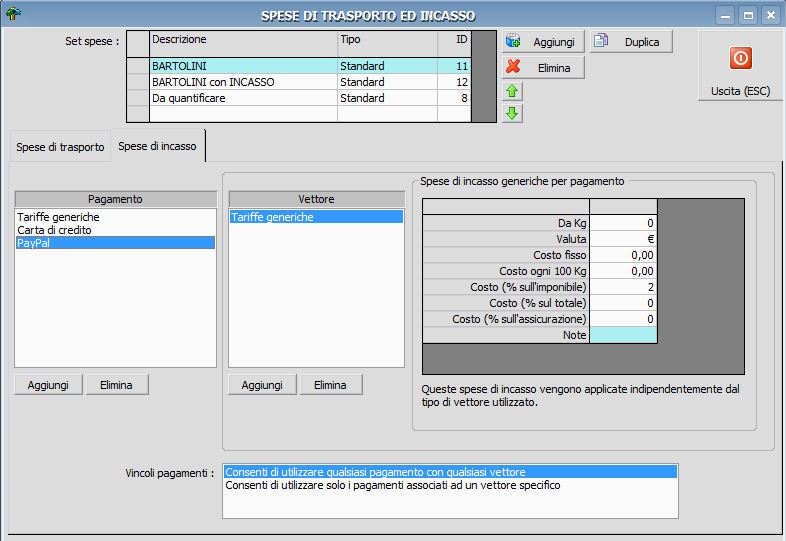Click the Aggiungi button with the basket icon
The image size is (786, 541).
[543, 42]
